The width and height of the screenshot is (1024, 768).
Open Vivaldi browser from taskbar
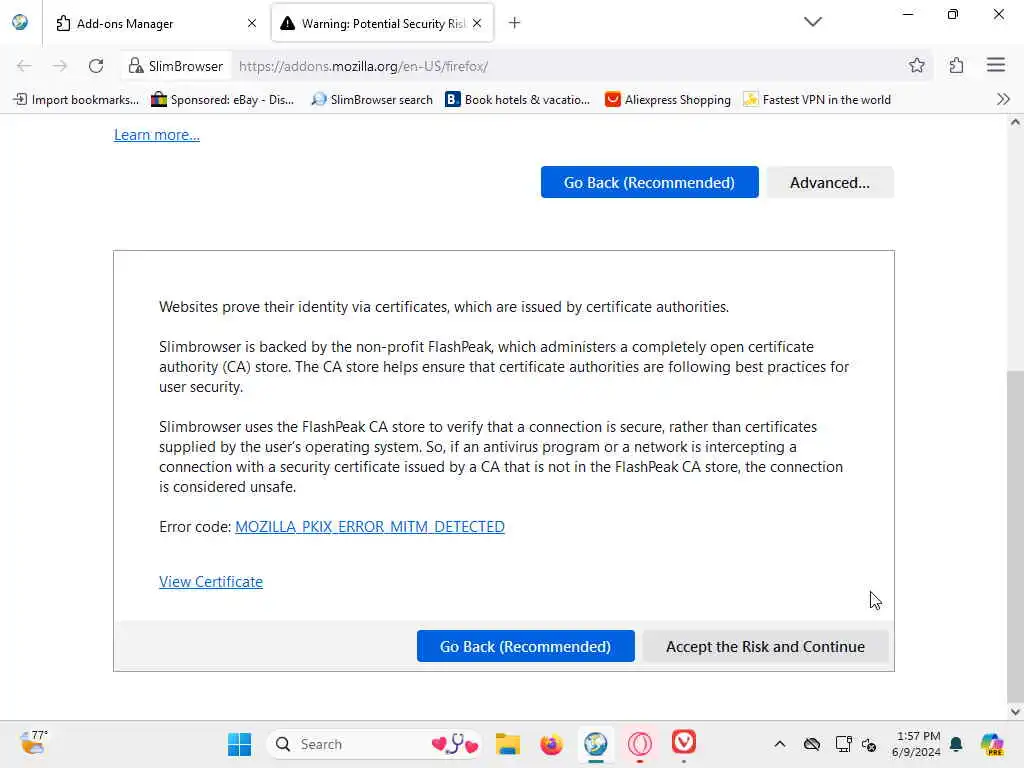684,743
